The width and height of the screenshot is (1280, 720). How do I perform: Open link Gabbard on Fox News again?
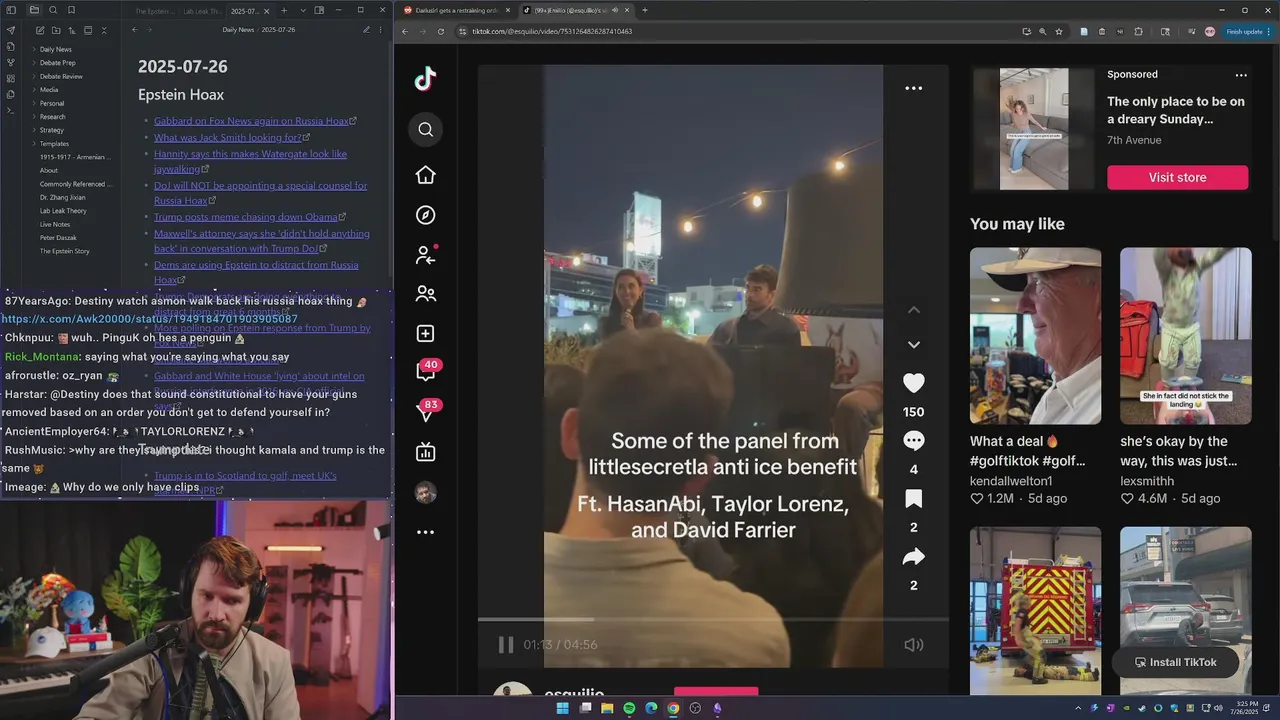(251, 121)
